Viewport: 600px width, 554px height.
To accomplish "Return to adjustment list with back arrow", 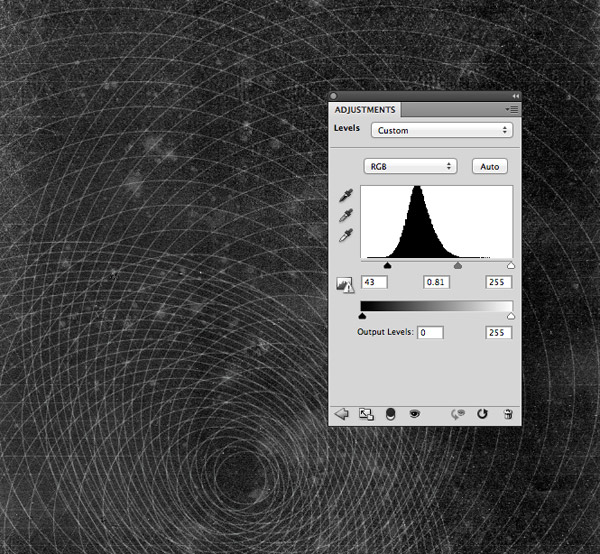I will [x=342, y=414].
